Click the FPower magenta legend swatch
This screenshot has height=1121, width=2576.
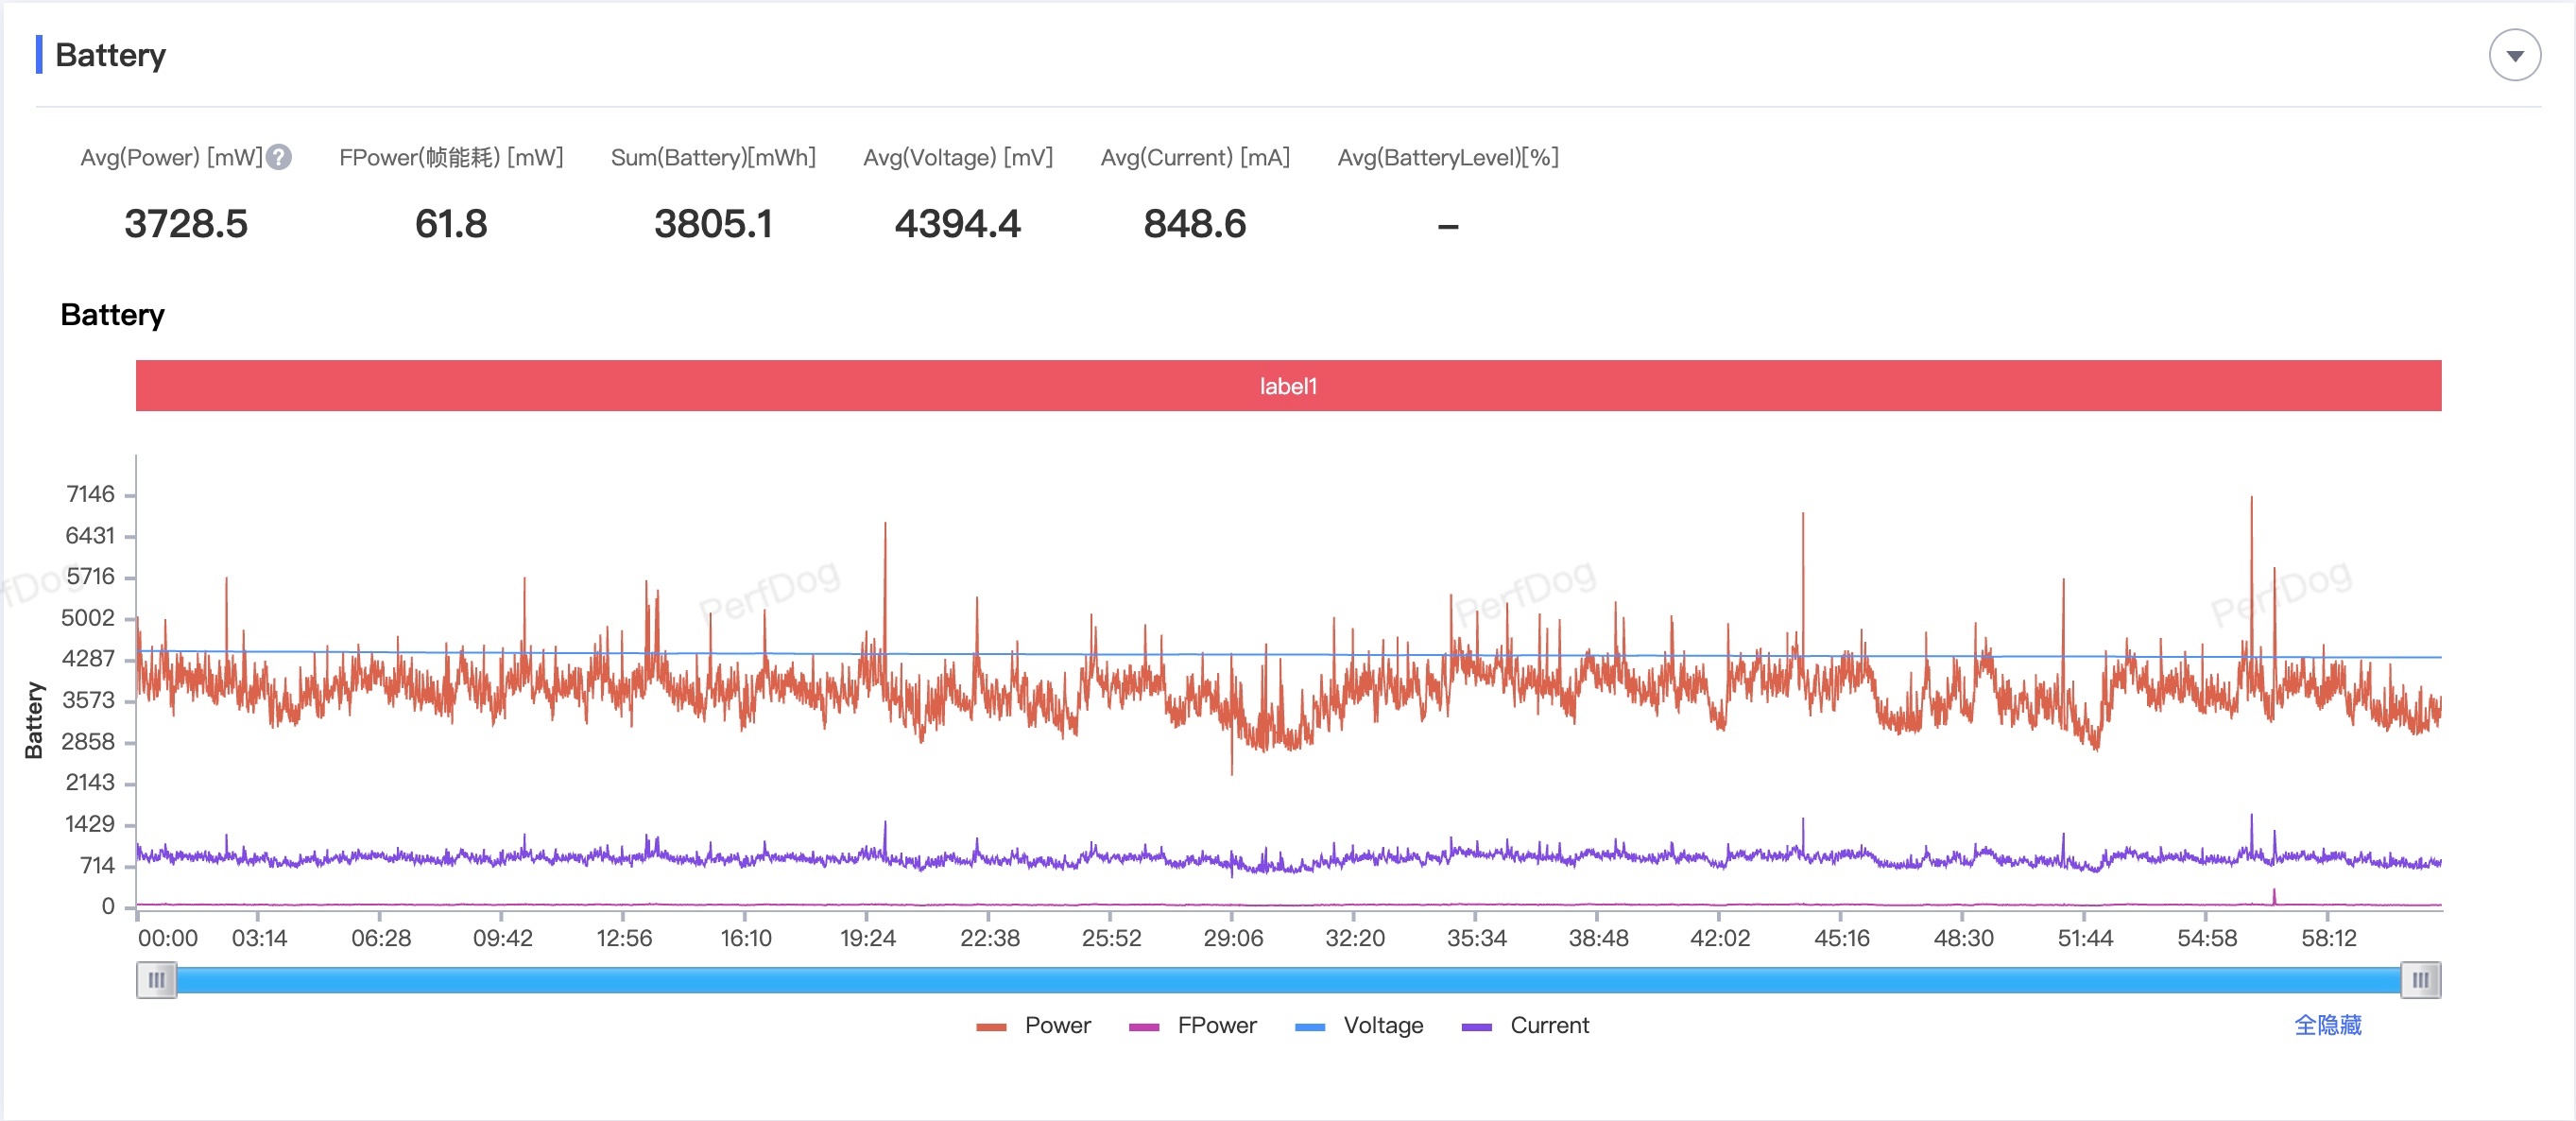click(1143, 1027)
